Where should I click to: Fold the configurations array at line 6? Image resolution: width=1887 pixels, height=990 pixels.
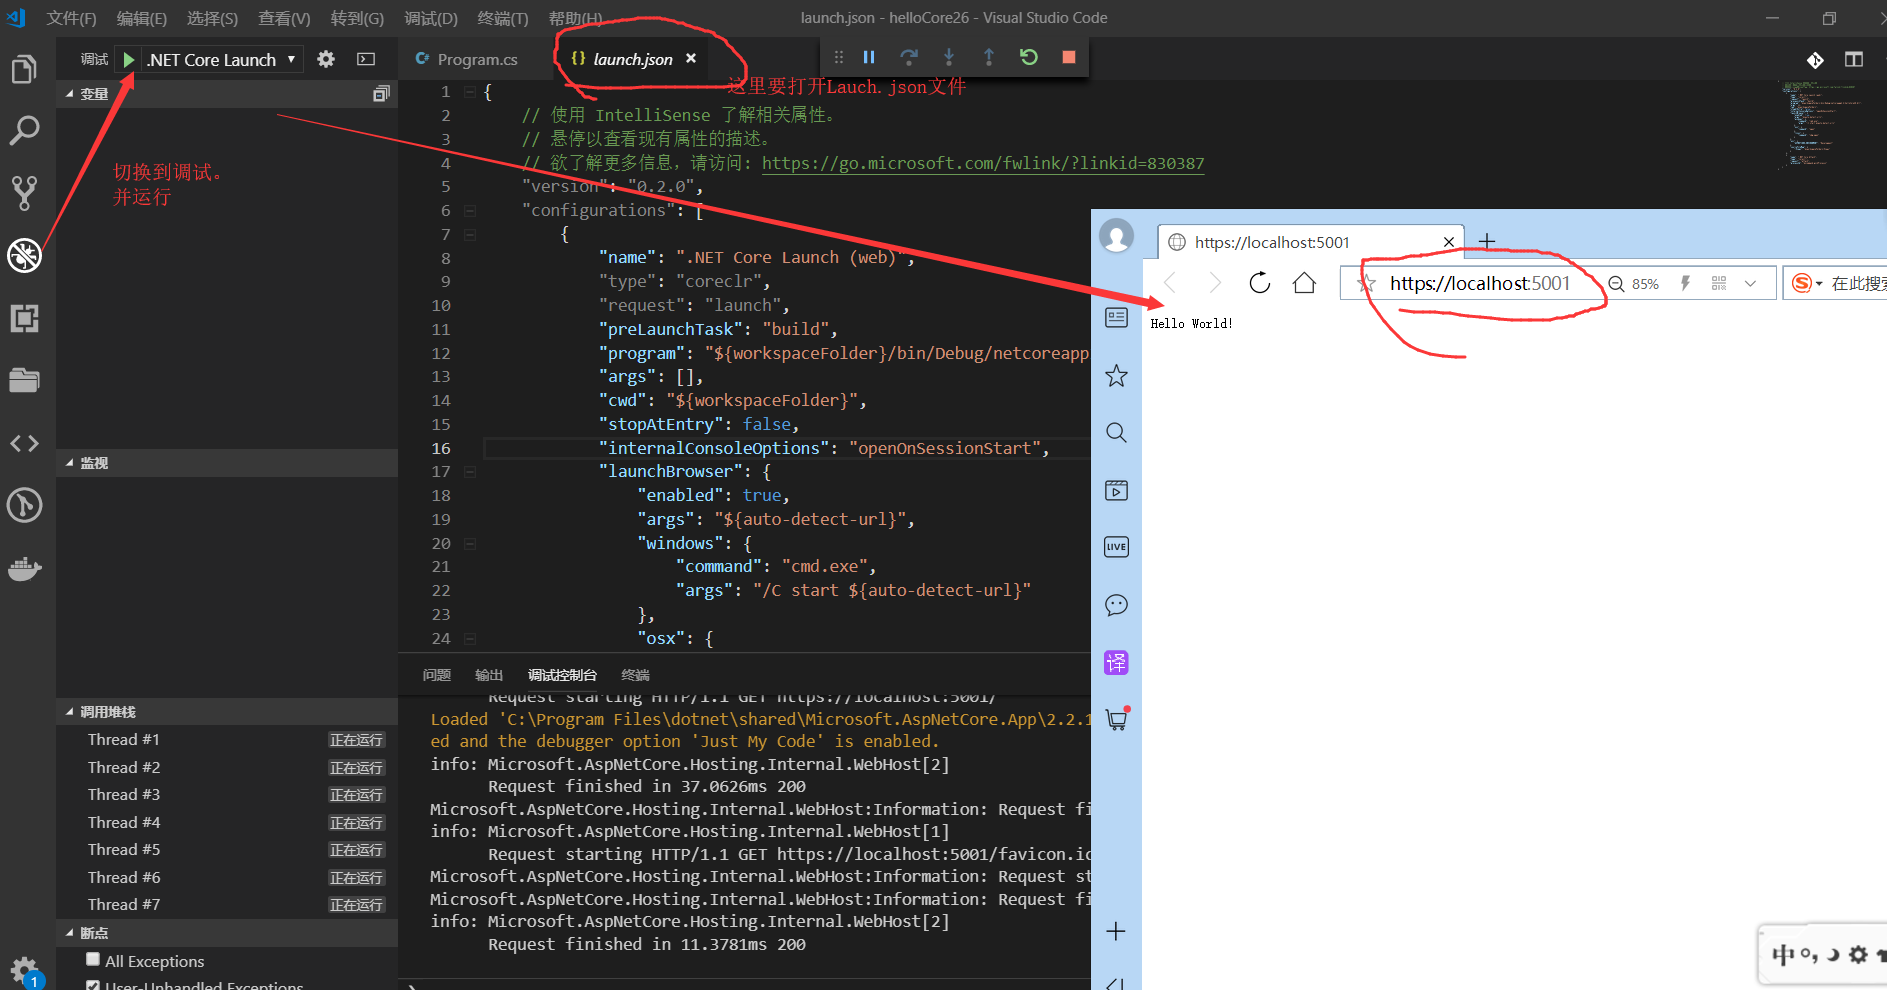point(469,211)
